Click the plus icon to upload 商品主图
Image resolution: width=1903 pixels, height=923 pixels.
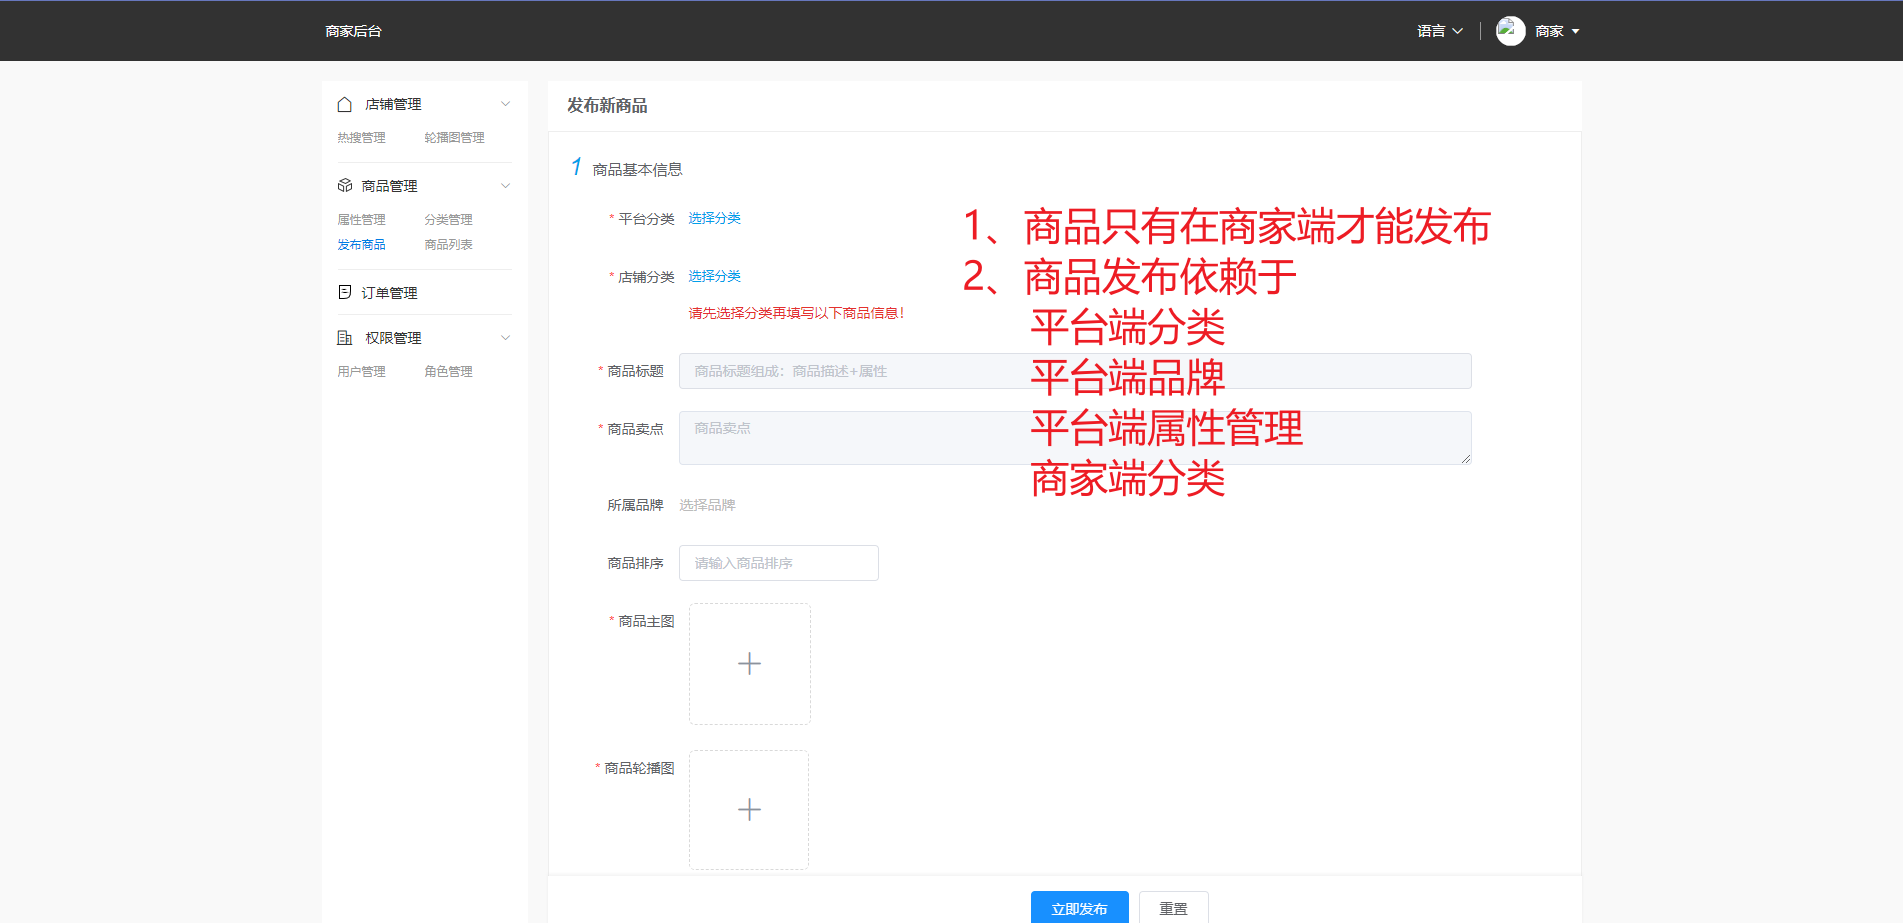click(x=749, y=663)
